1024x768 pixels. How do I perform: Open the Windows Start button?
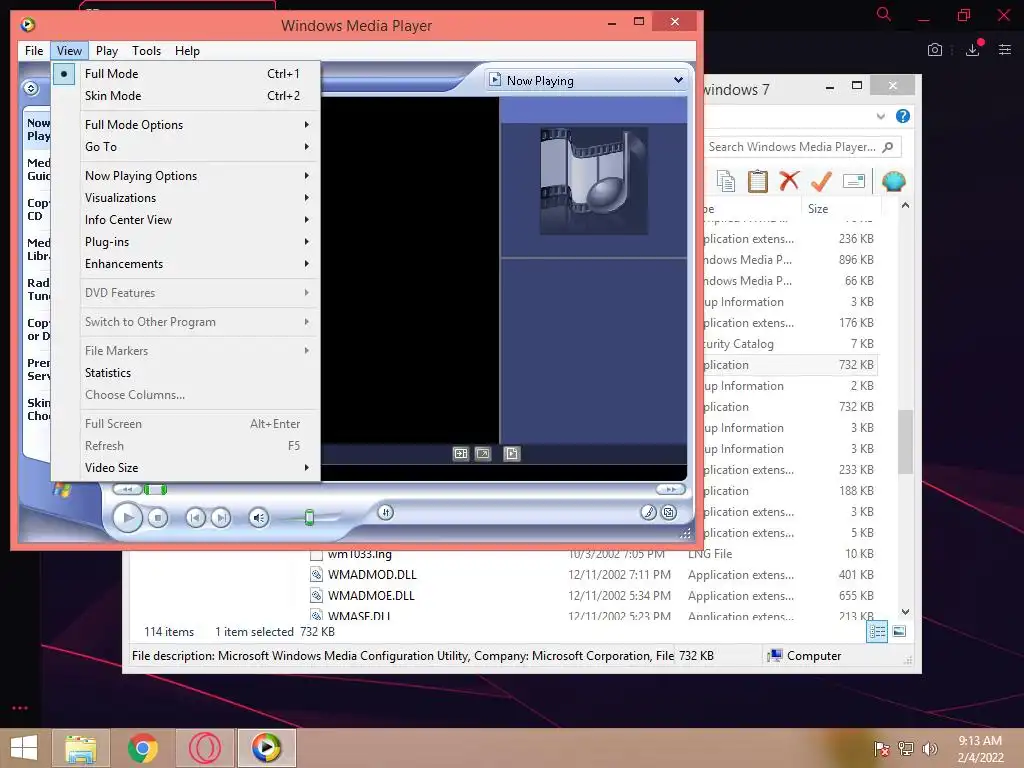24,748
